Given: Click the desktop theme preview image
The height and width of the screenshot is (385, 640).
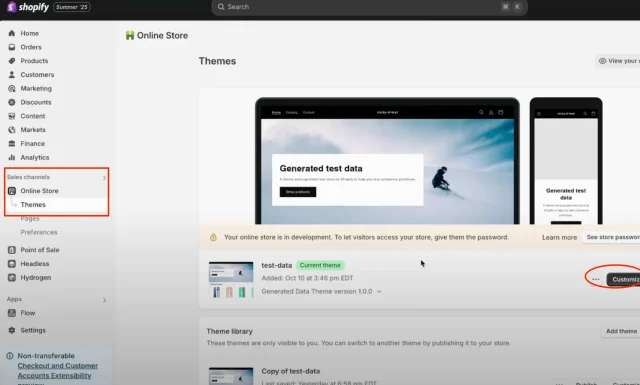Looking at the screenshot, I should 387,161.
